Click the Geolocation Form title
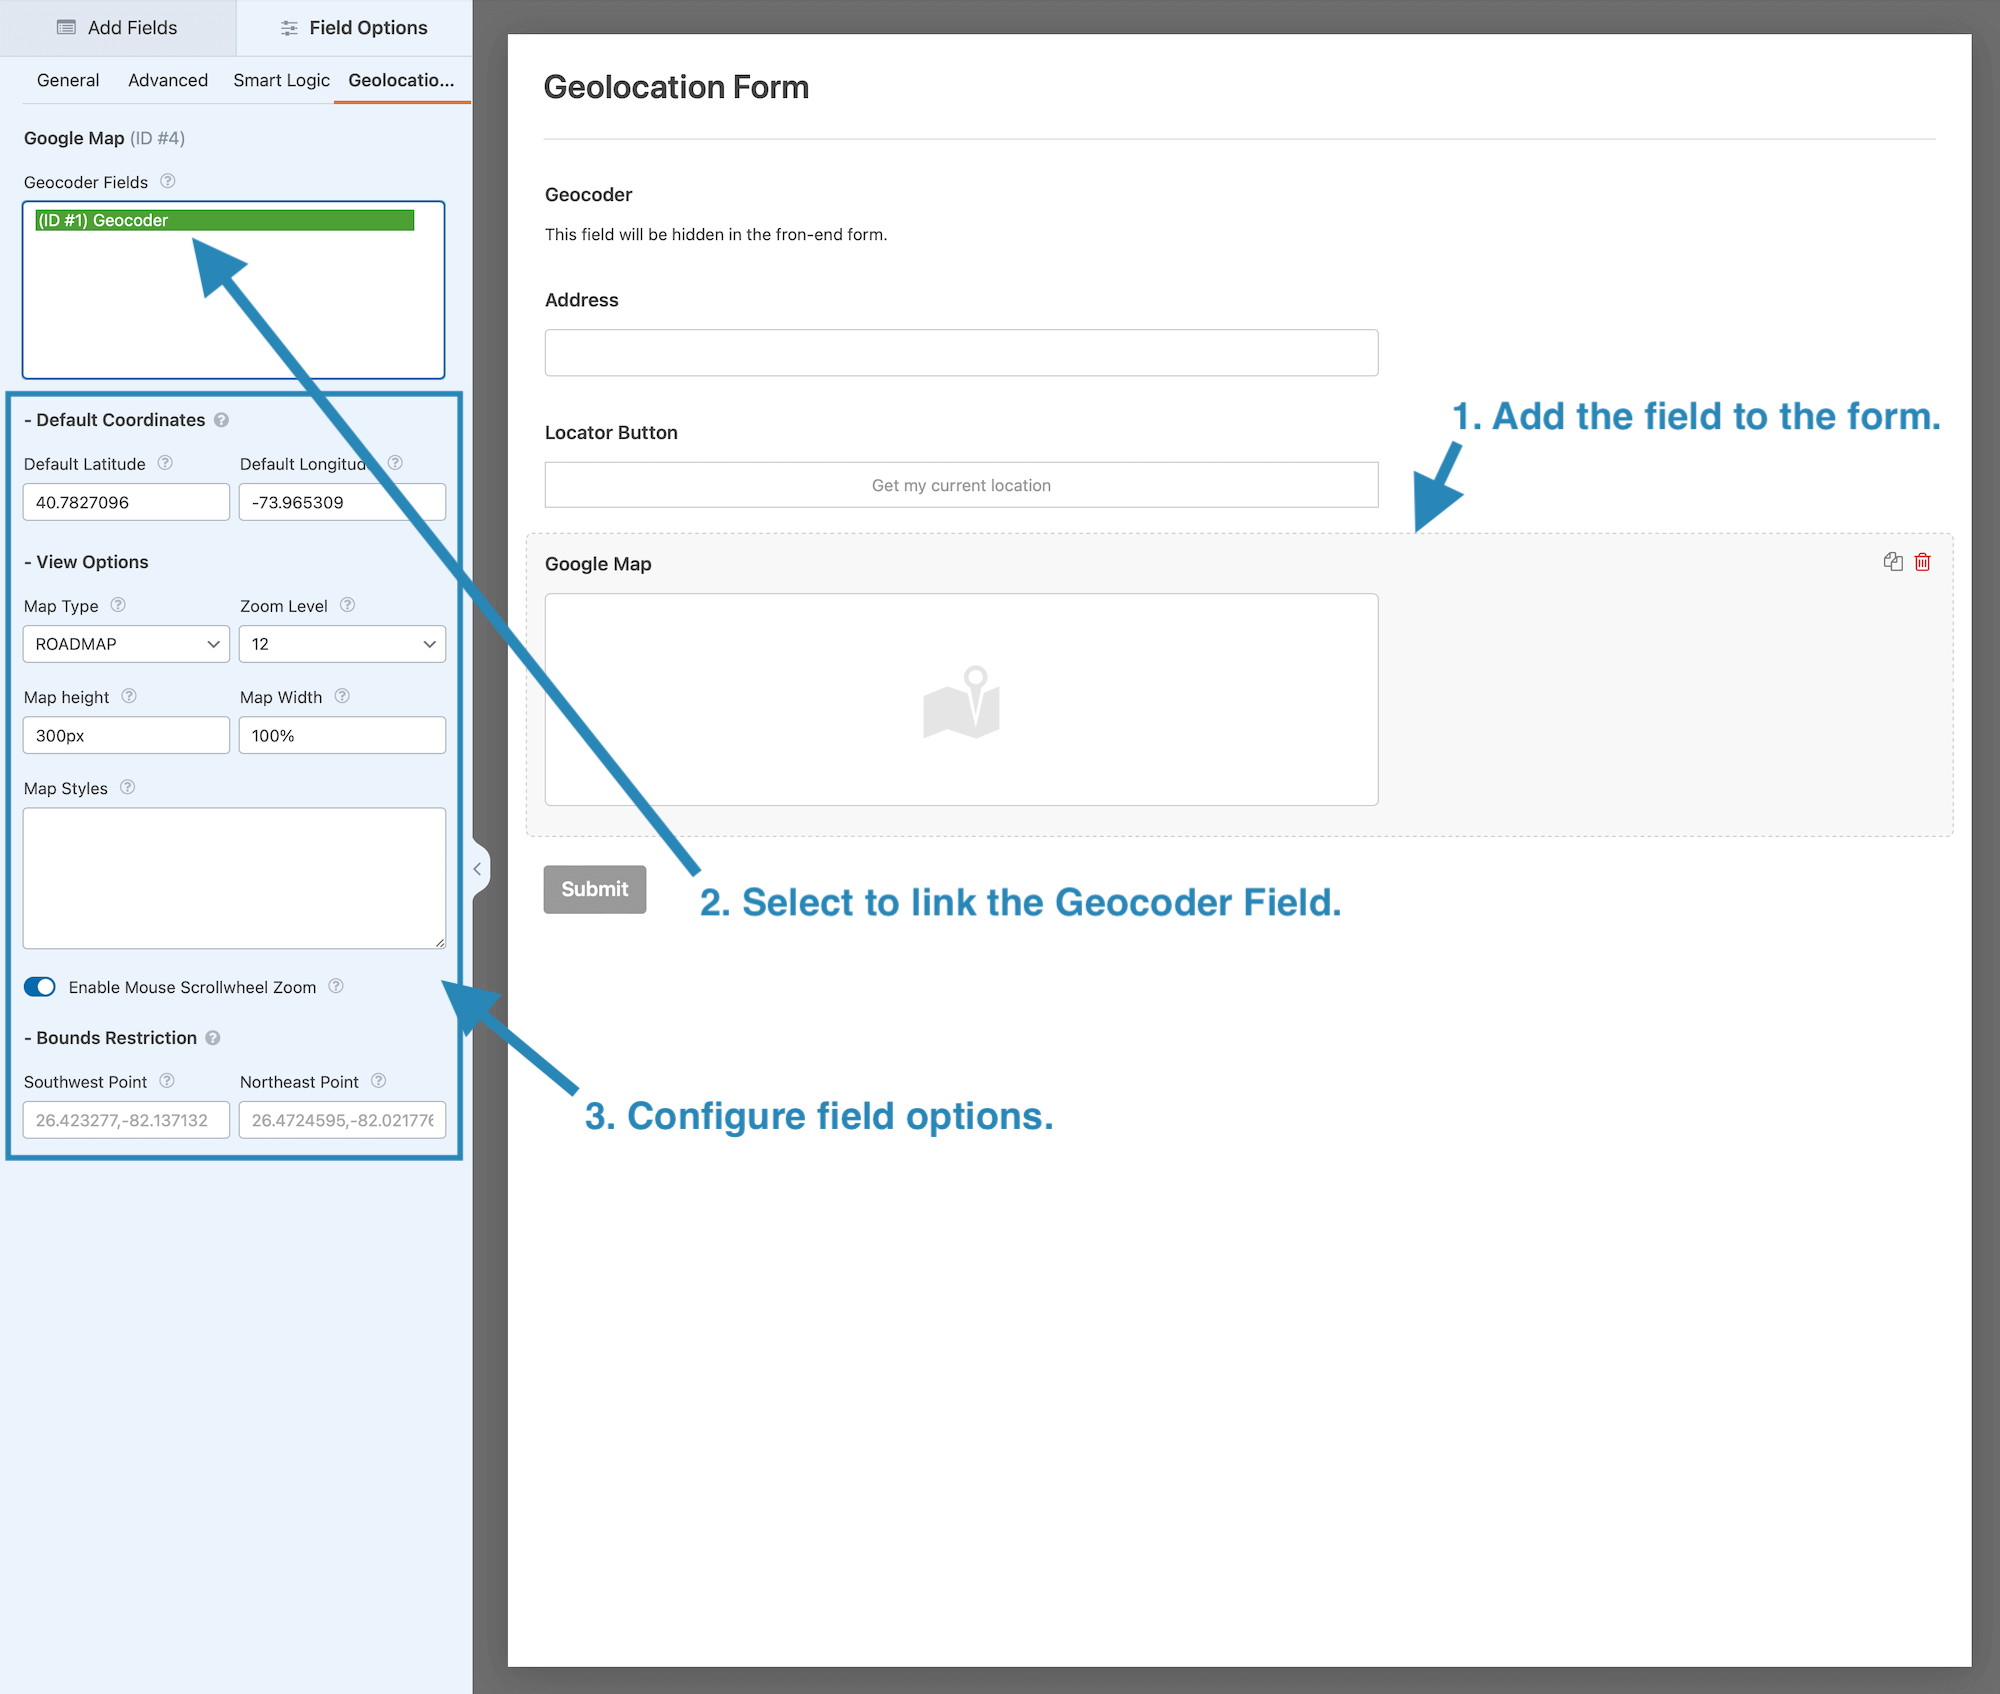This screenshot has width=2000, height=1694. coord(676,87)
